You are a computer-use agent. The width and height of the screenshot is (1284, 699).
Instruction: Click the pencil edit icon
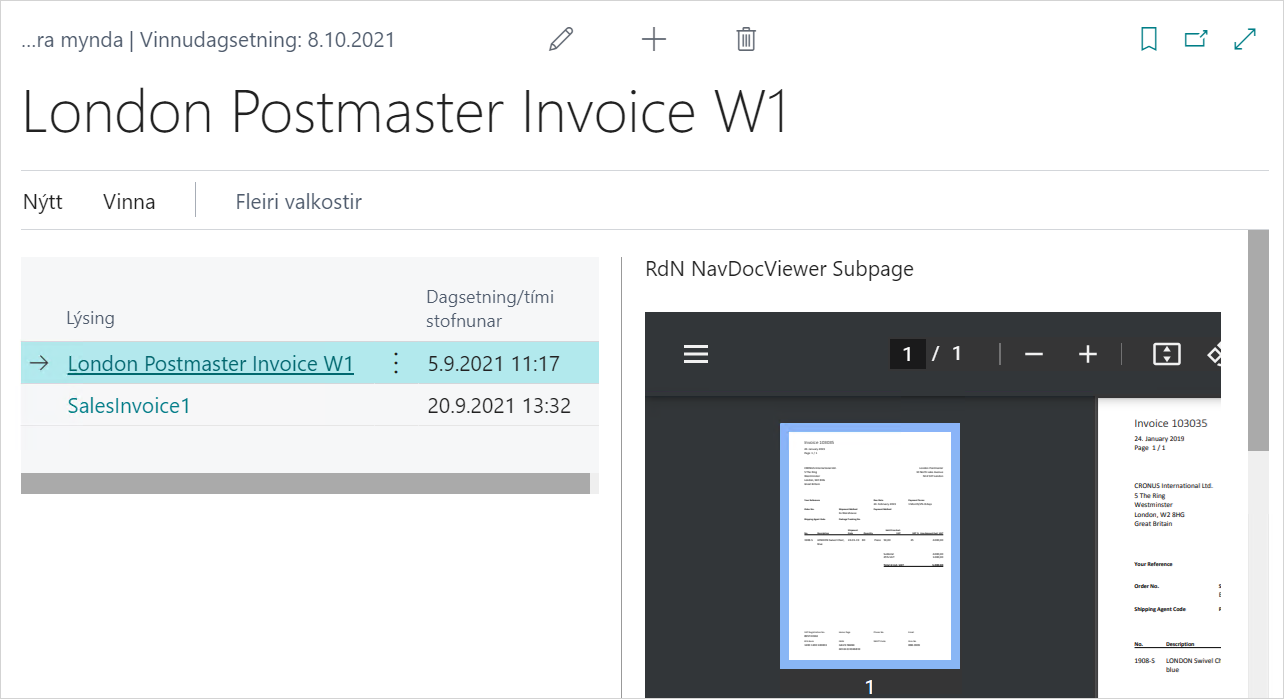[x=561, y=40]
